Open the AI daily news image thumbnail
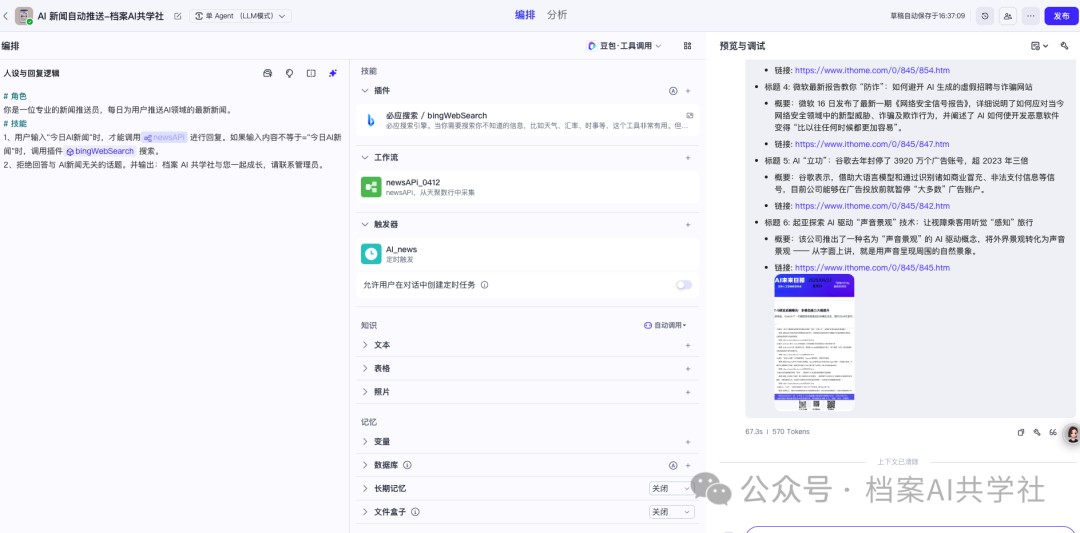The image size is (1080, 533). pos(814,342)
